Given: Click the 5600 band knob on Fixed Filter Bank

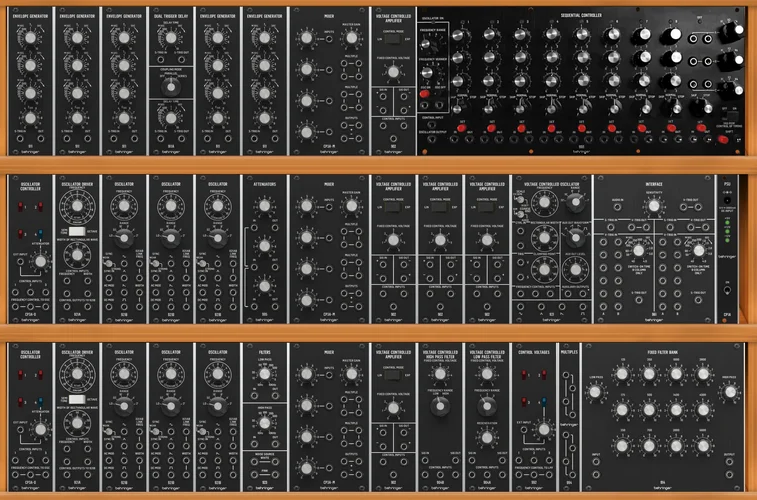Looking at the screenshot, I should [703, 445].
